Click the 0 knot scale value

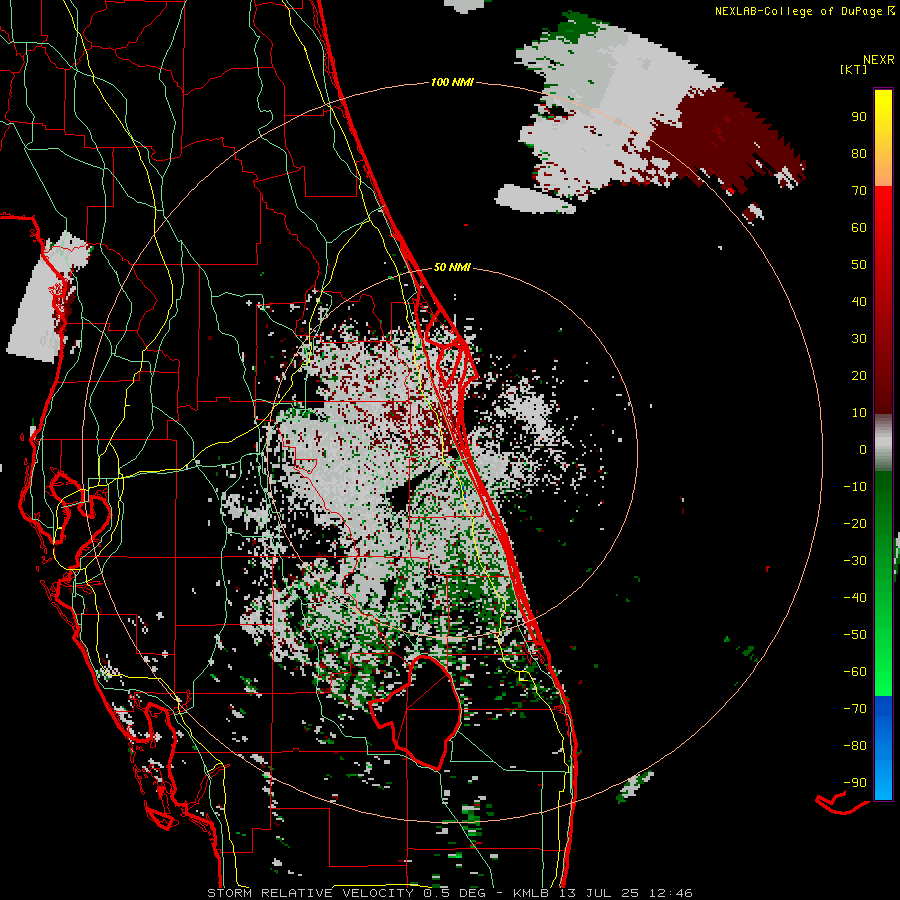click(x=863, y=450)
